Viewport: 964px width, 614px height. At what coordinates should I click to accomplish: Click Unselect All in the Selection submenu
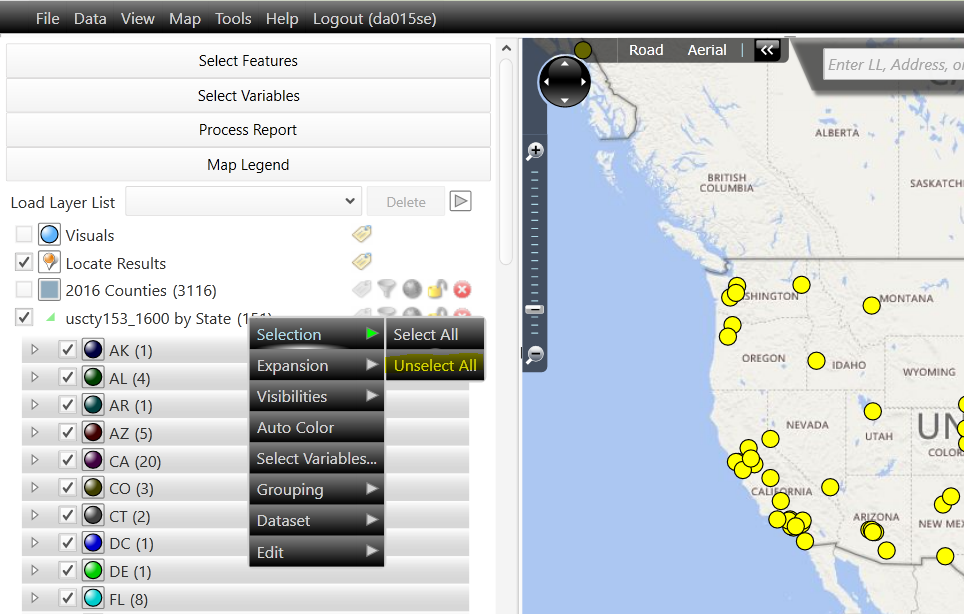pos(434,365)
